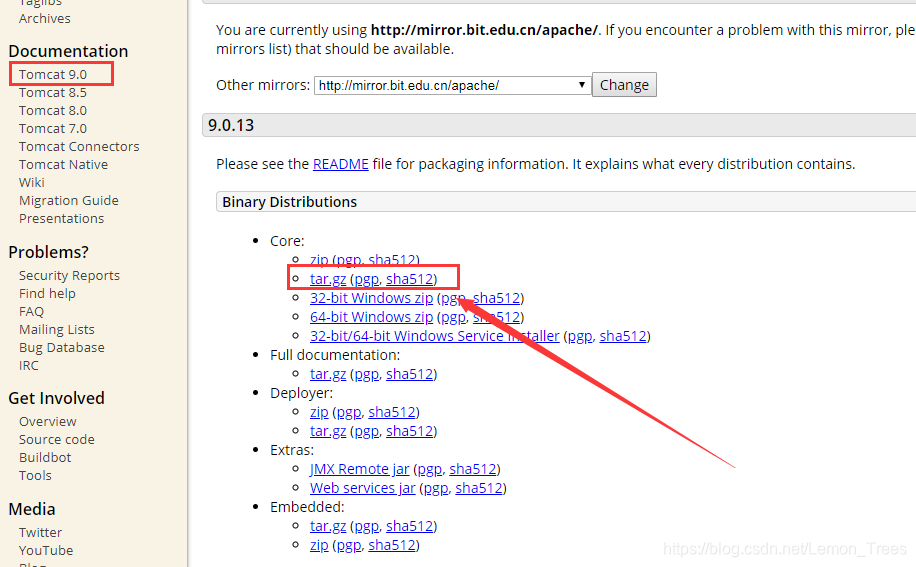Open pgp for Web services jar

point(436,488)
